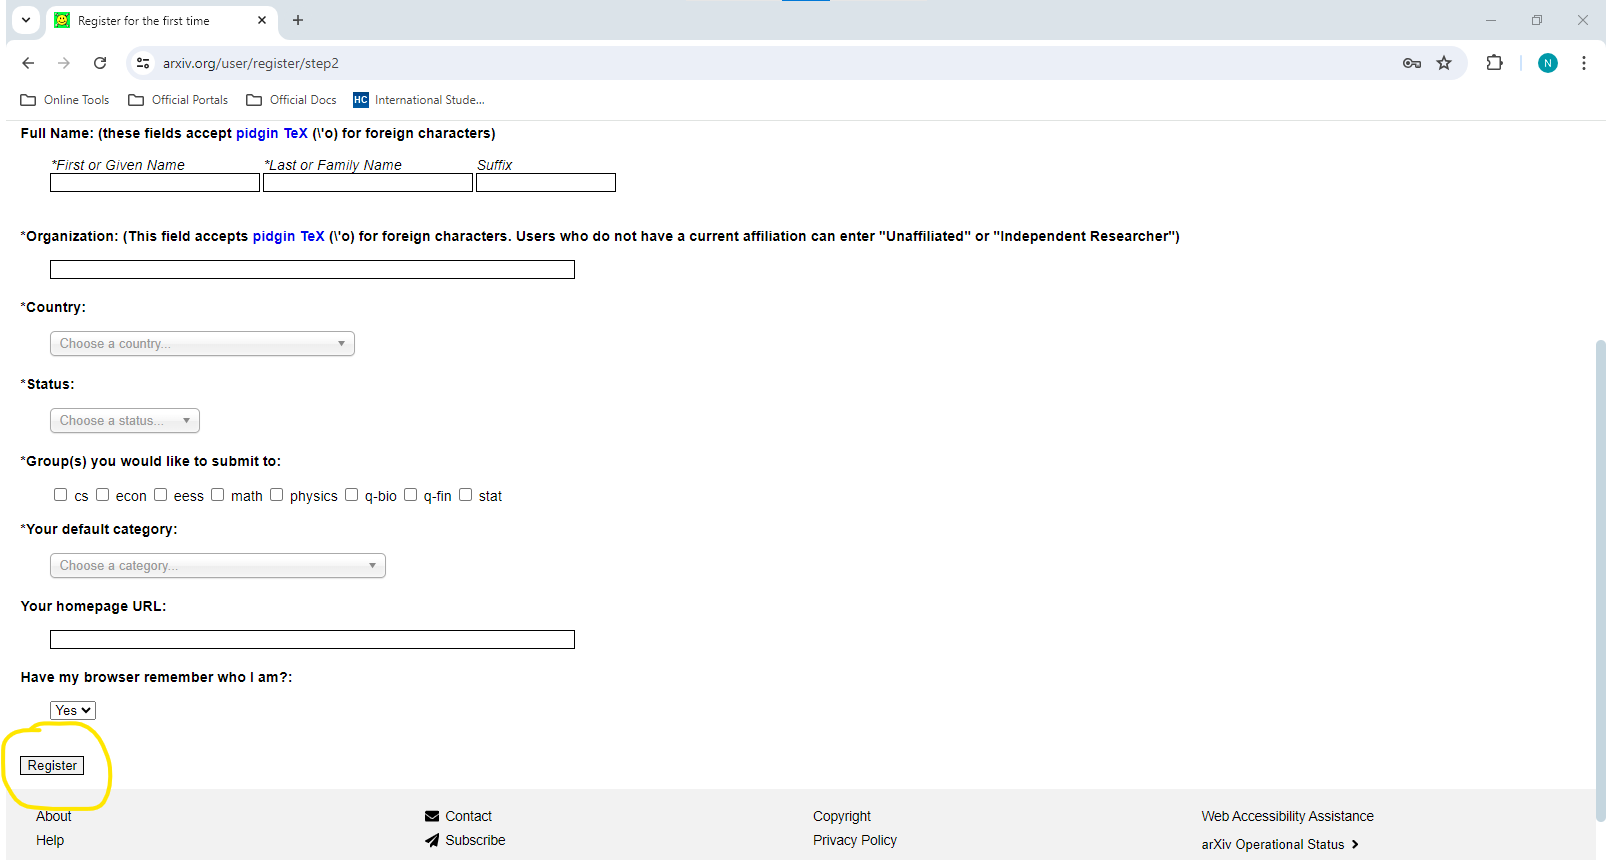Follow the pidgin TeX link in Full Name
1606x860 pixels.
pos(272,133)
